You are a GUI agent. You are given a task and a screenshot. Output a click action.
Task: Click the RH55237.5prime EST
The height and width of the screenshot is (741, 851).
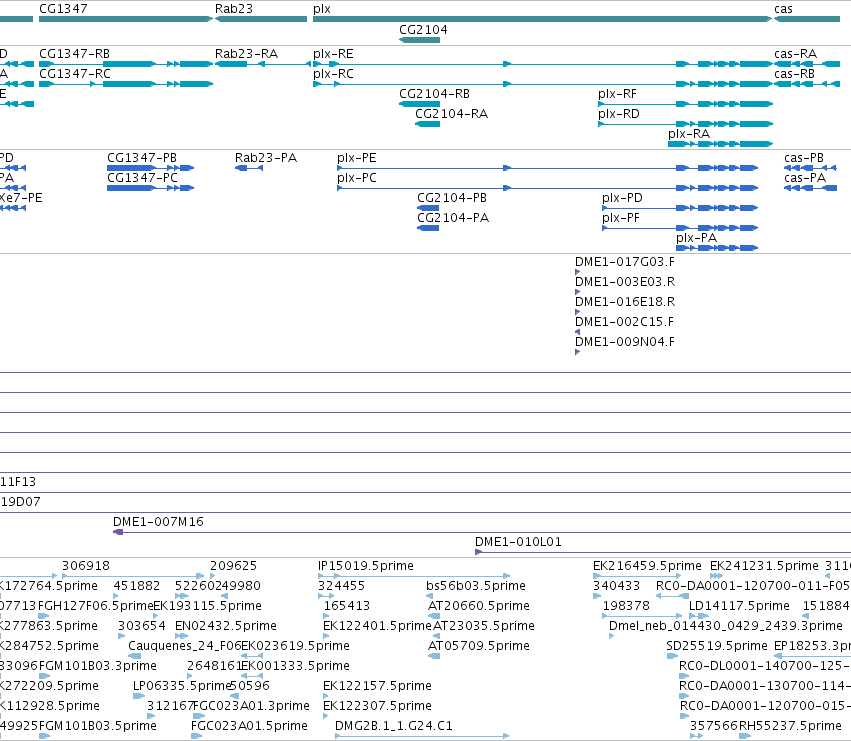coord(745,736)
